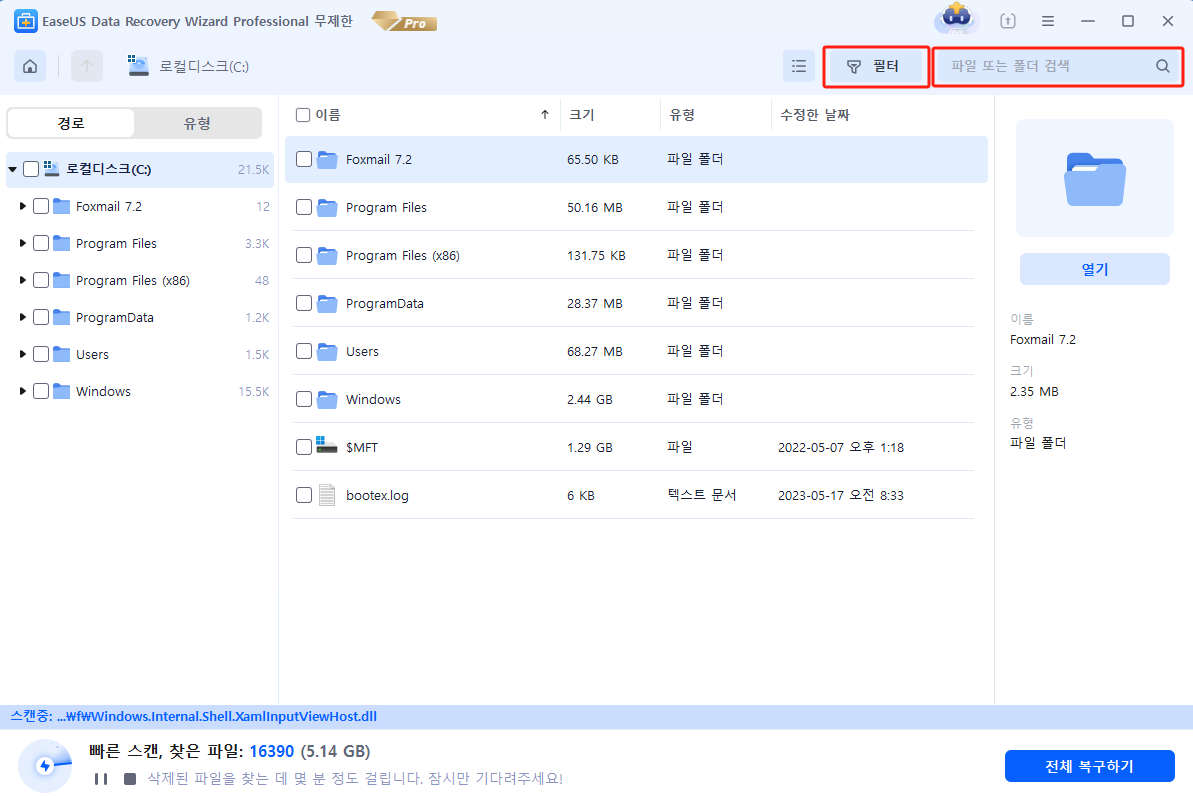Tick the ProgramData row checkbox in list
Image resolution: width=1193 pixels, height=796 pixels.
[304, 303]
